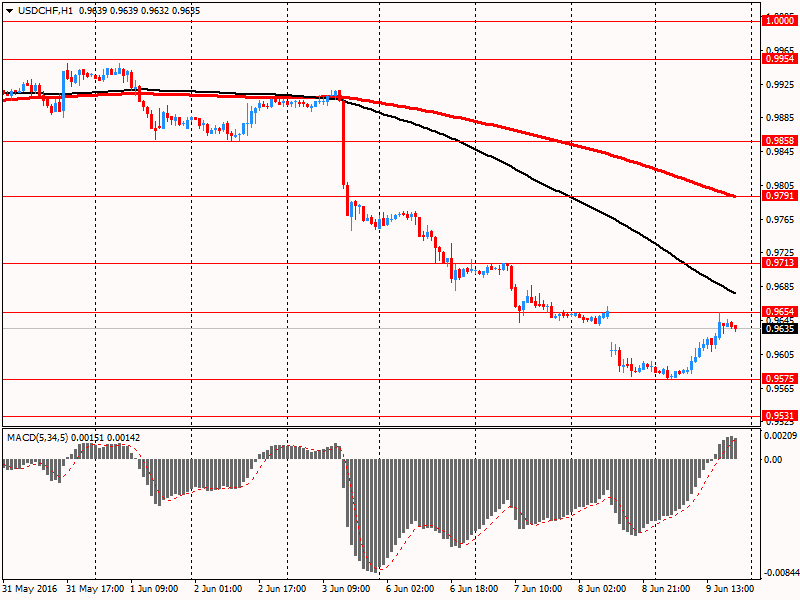Image resolution: width=800 pixels, height=600 pixels.
Task: Click the 31 May 17:00 time label
Action: (95, 589)
